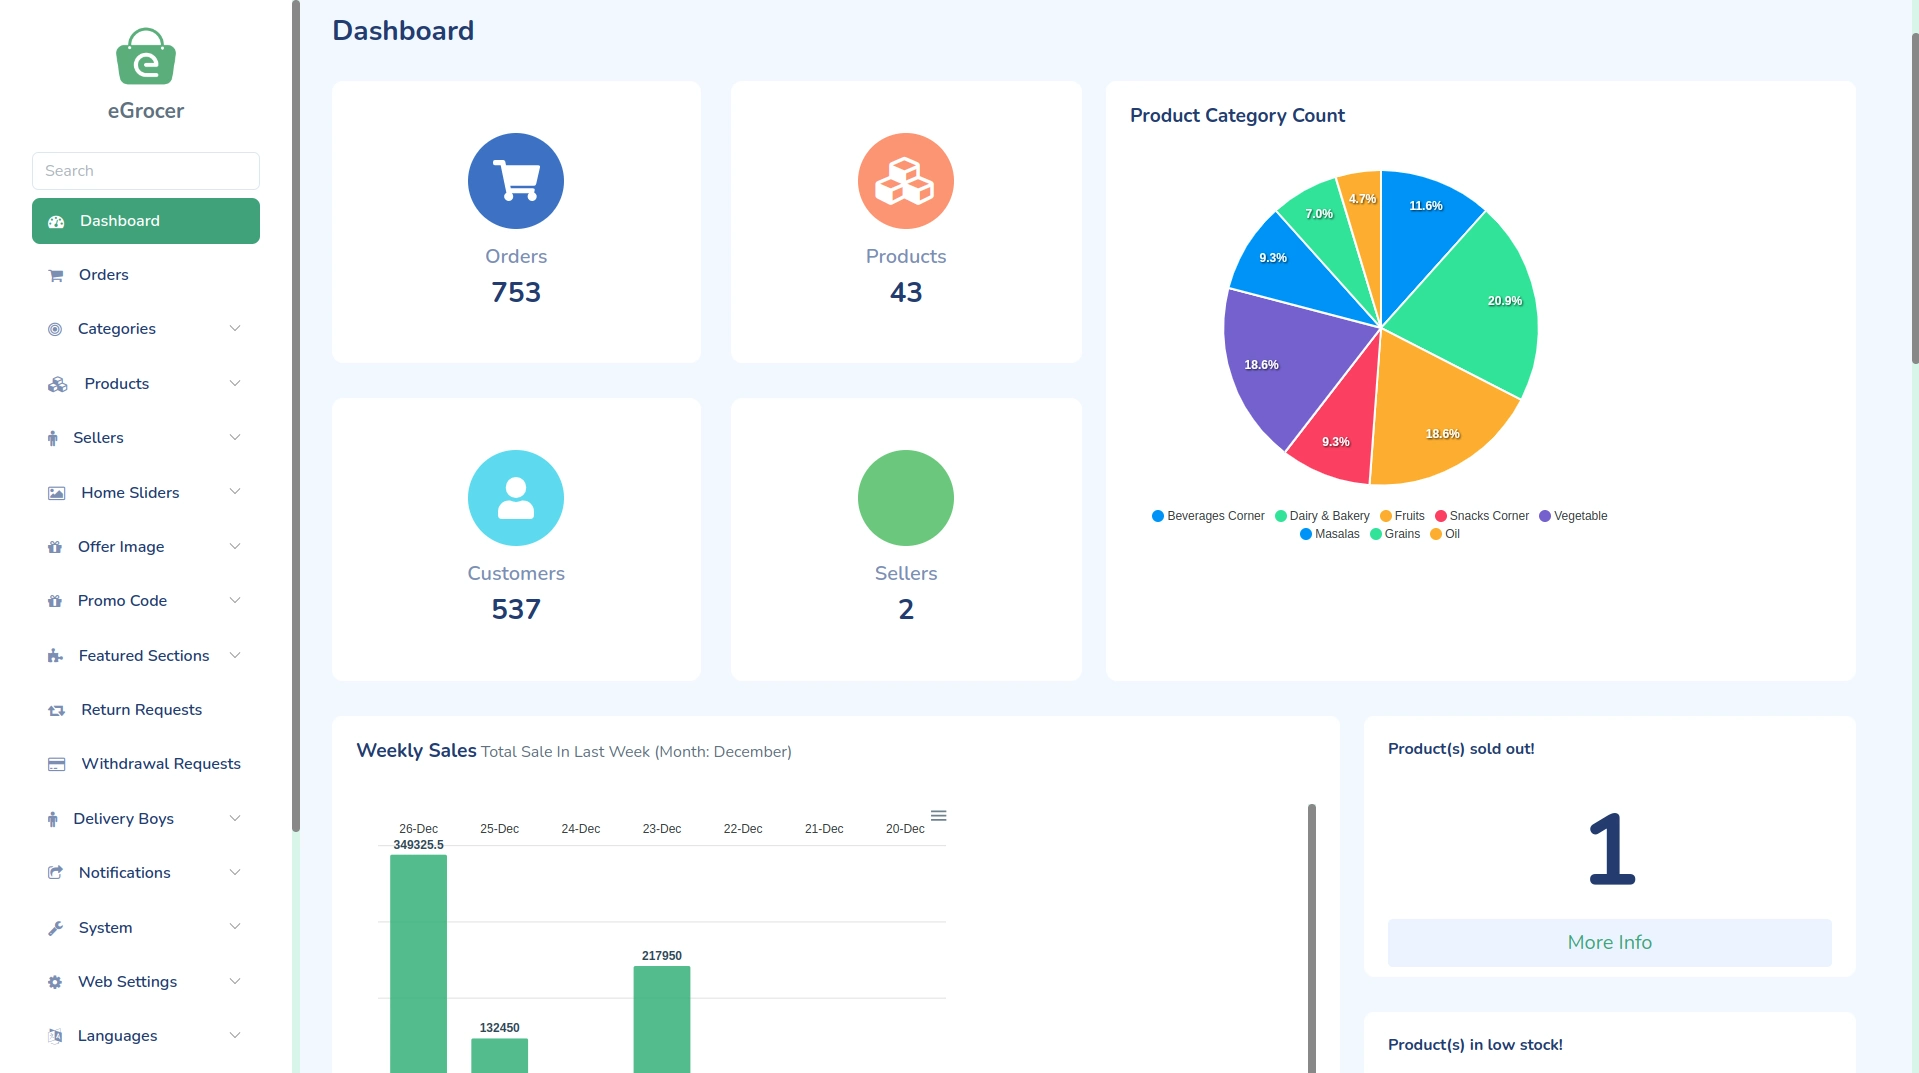The width and height of the screenshot is (1919, 1073).
Task: Click the Orders cart icon in sidebar
Action: coord(56,276)
